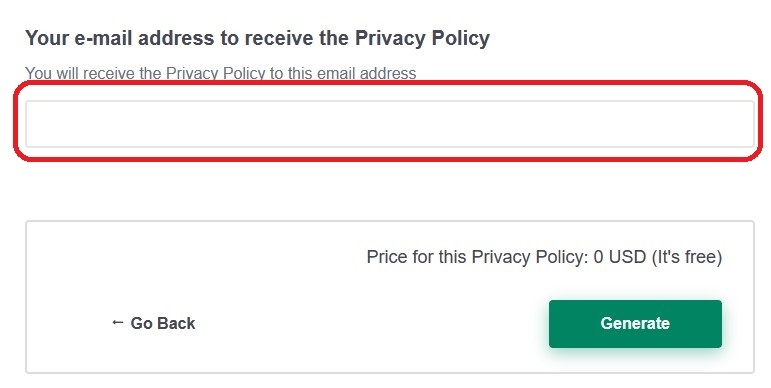
Task: Click the 'You will receive the Privacy Policy' hint
Action: [x=220, y=73]
